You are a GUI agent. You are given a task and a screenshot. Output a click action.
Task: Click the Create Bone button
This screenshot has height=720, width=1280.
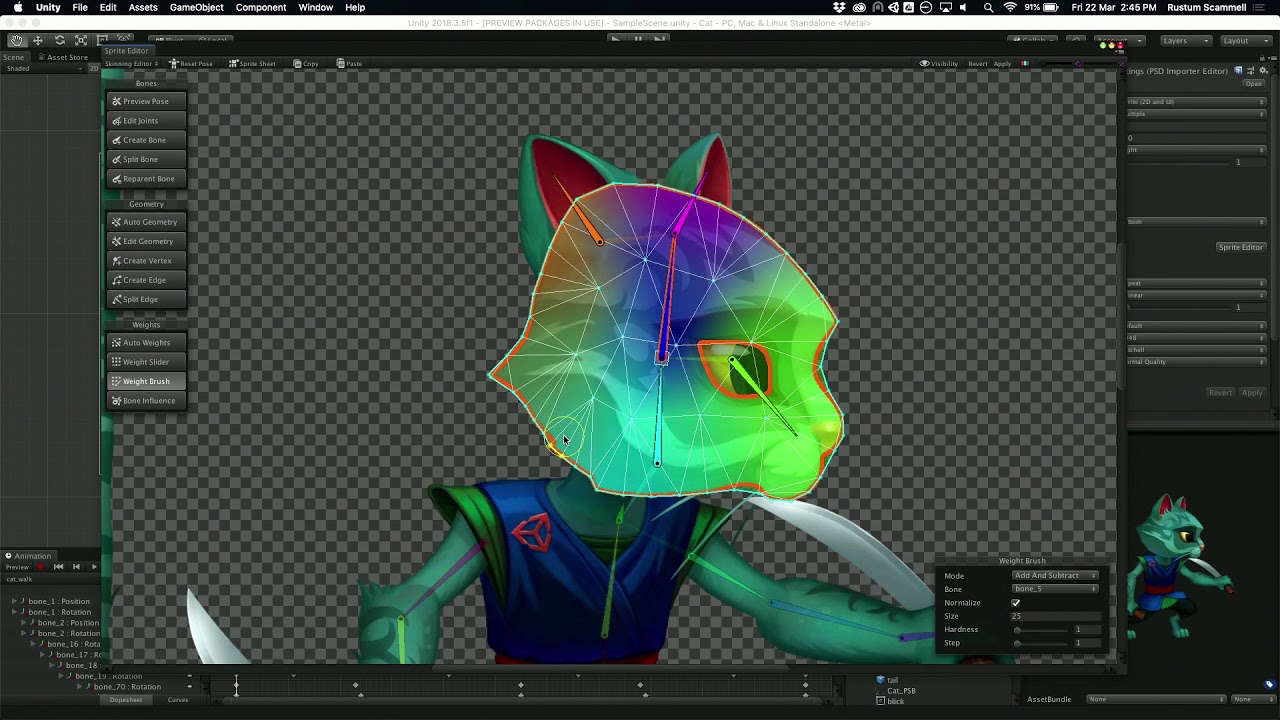pyautogui.click(x=145, y=140)
